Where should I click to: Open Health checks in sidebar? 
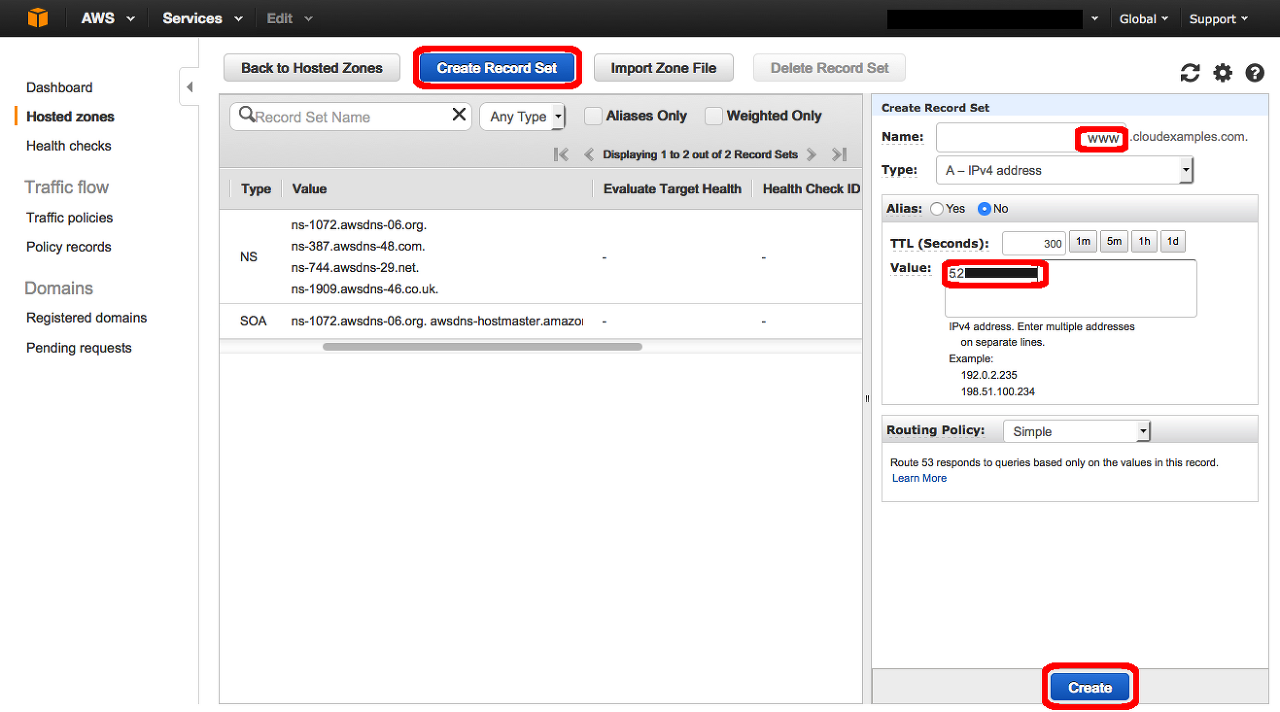(x=69, y=146)
